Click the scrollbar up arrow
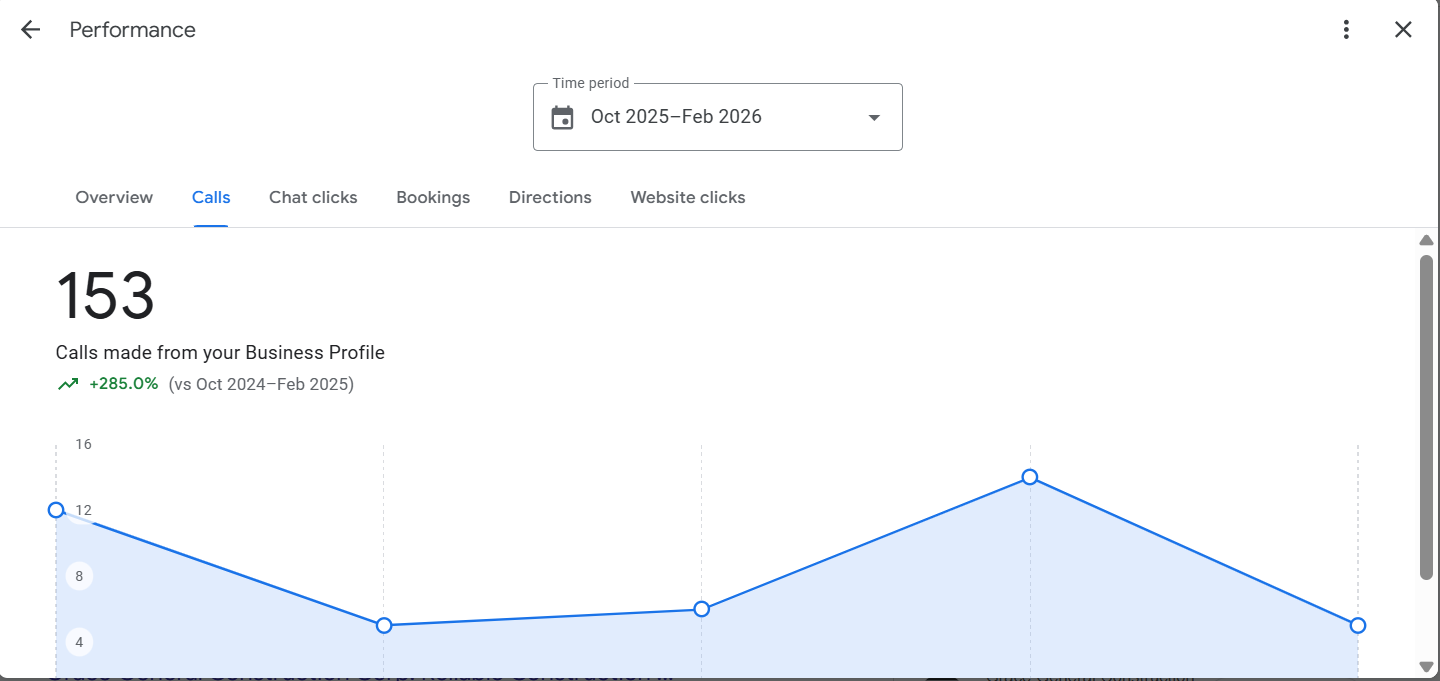This screenshot has width=1440, height=681. coord(1426,240)
